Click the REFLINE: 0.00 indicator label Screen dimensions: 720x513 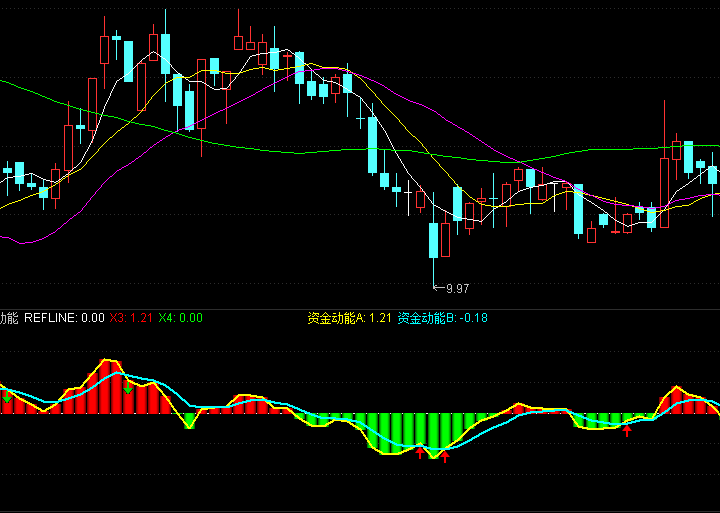click(64, 318)
